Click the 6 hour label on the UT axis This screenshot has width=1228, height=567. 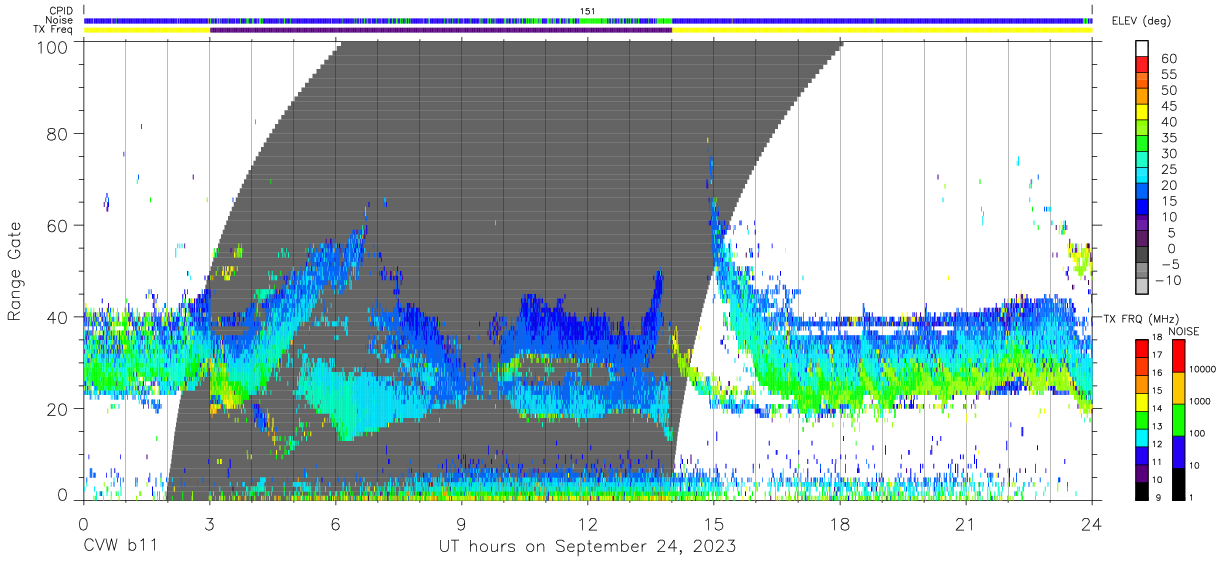tap(335, 525)
